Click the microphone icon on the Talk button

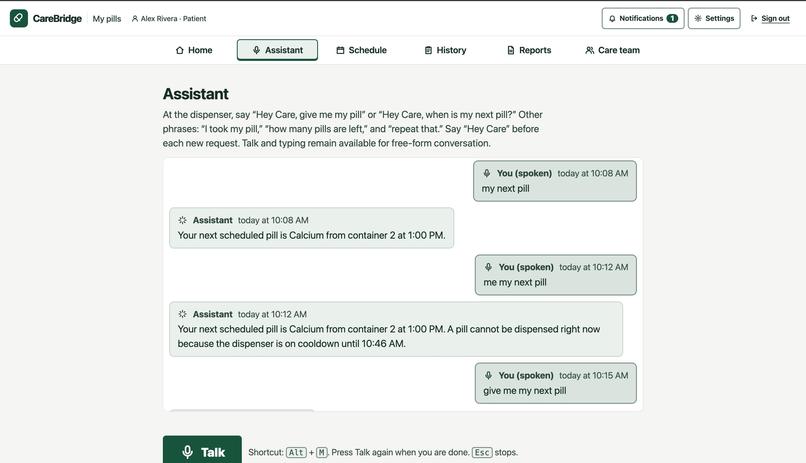(188, 452)
